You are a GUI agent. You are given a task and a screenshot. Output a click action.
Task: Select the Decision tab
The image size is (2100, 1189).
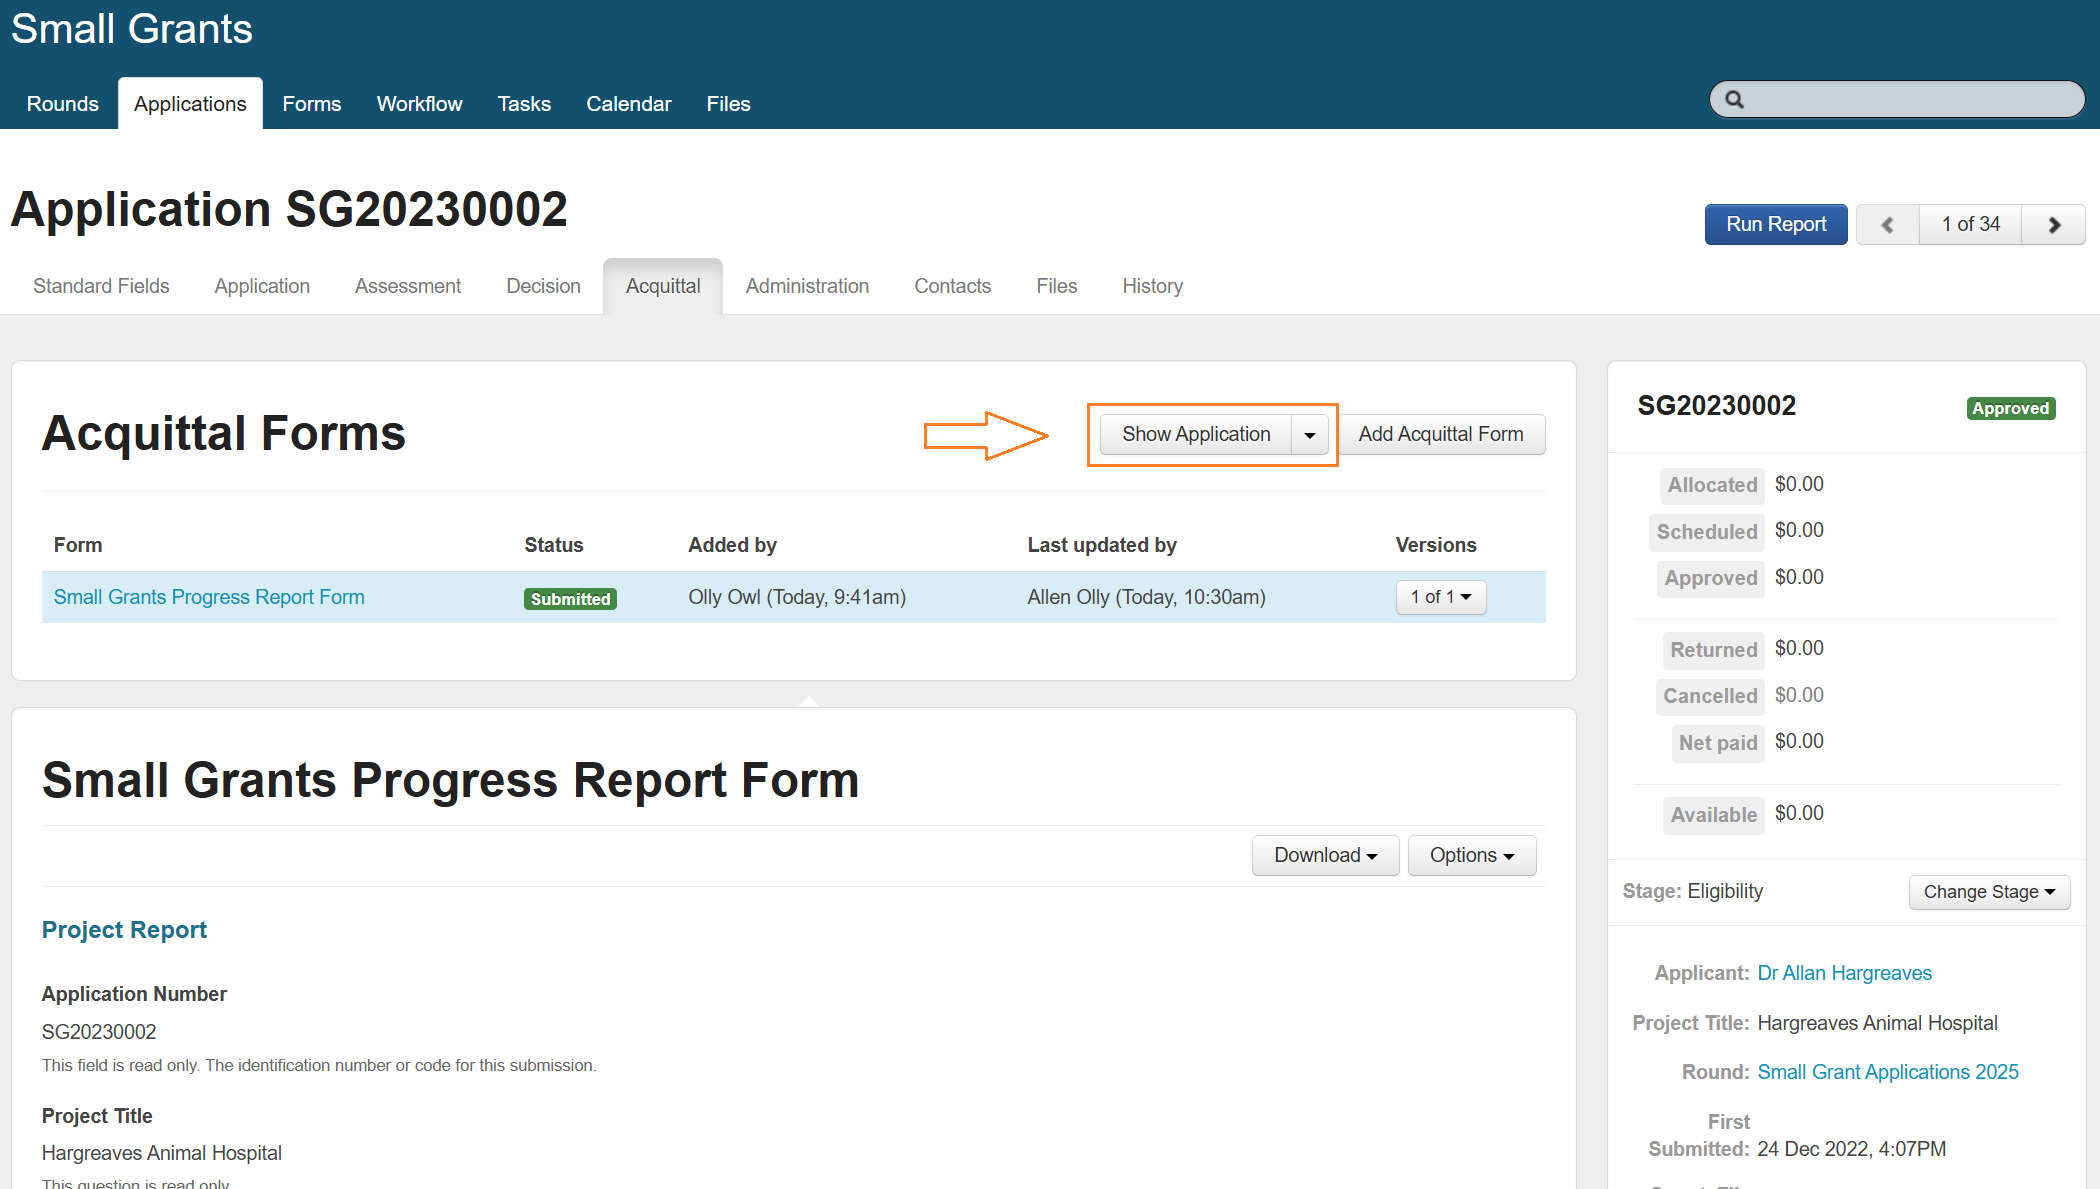pyautogui.click(x=543, y=287)
